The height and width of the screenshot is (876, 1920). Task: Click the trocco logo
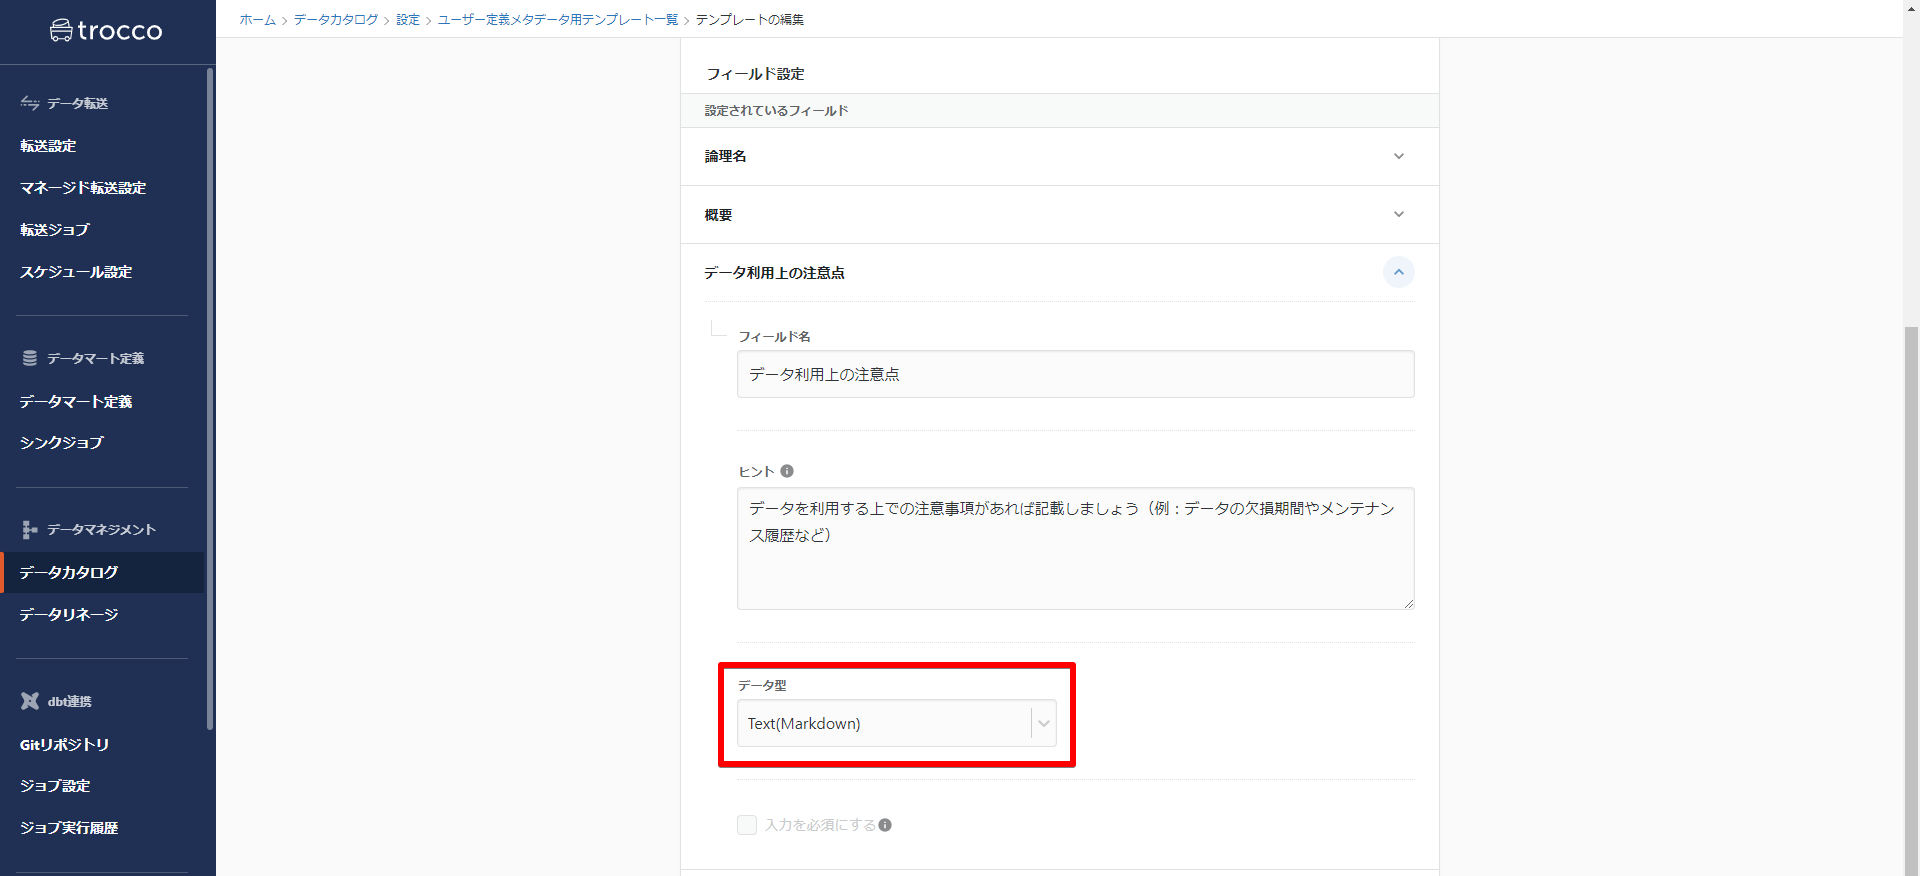106,31
